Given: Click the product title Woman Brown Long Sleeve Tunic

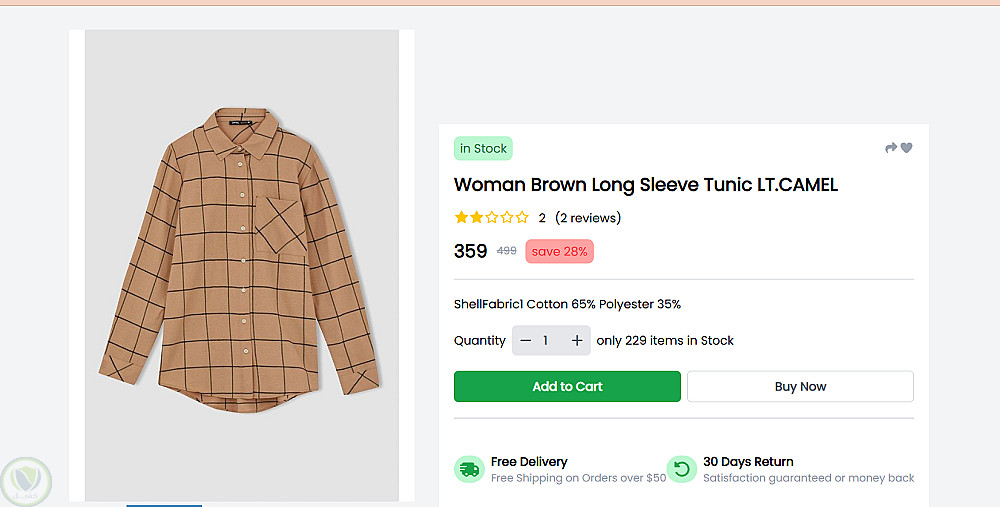Looking at the screenshot, I should [x=645, y=185].
